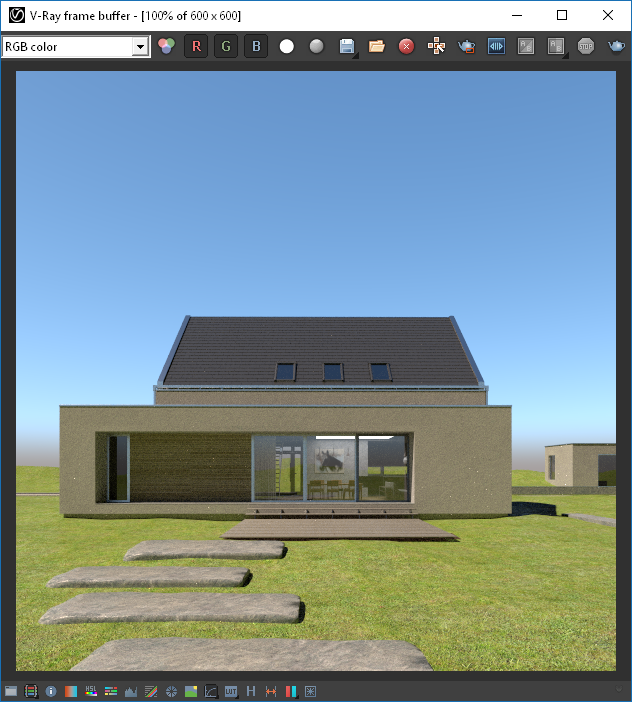The height and width of the screenshot is (702, 632).
Task: Close the V-Ray frame buffer window
Action: pyautogui.click(x=607, y=15)
